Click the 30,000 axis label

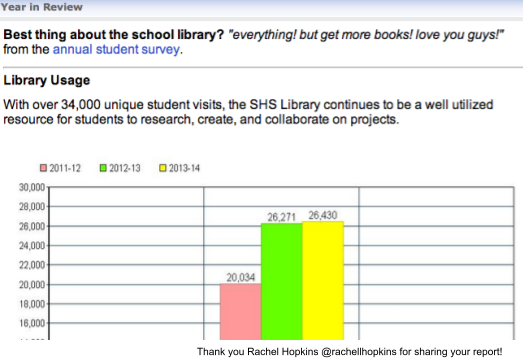(x=32, y=187)
